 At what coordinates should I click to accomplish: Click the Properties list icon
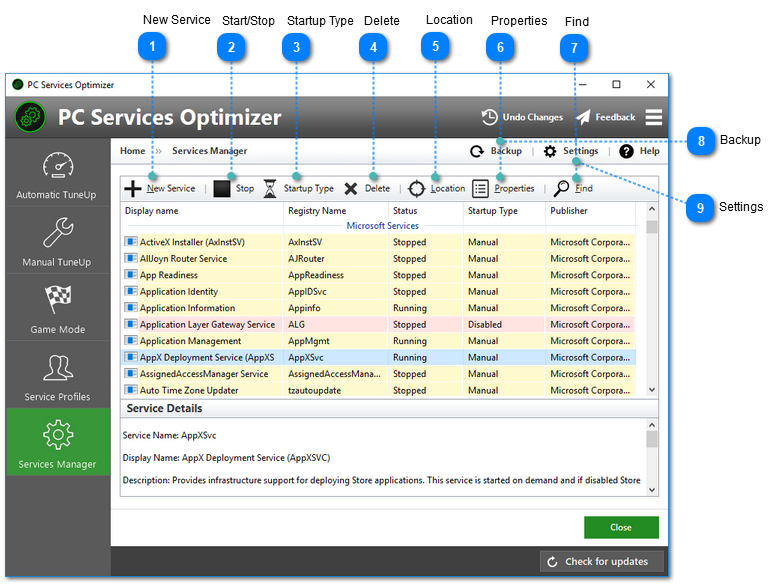point(480,189)
